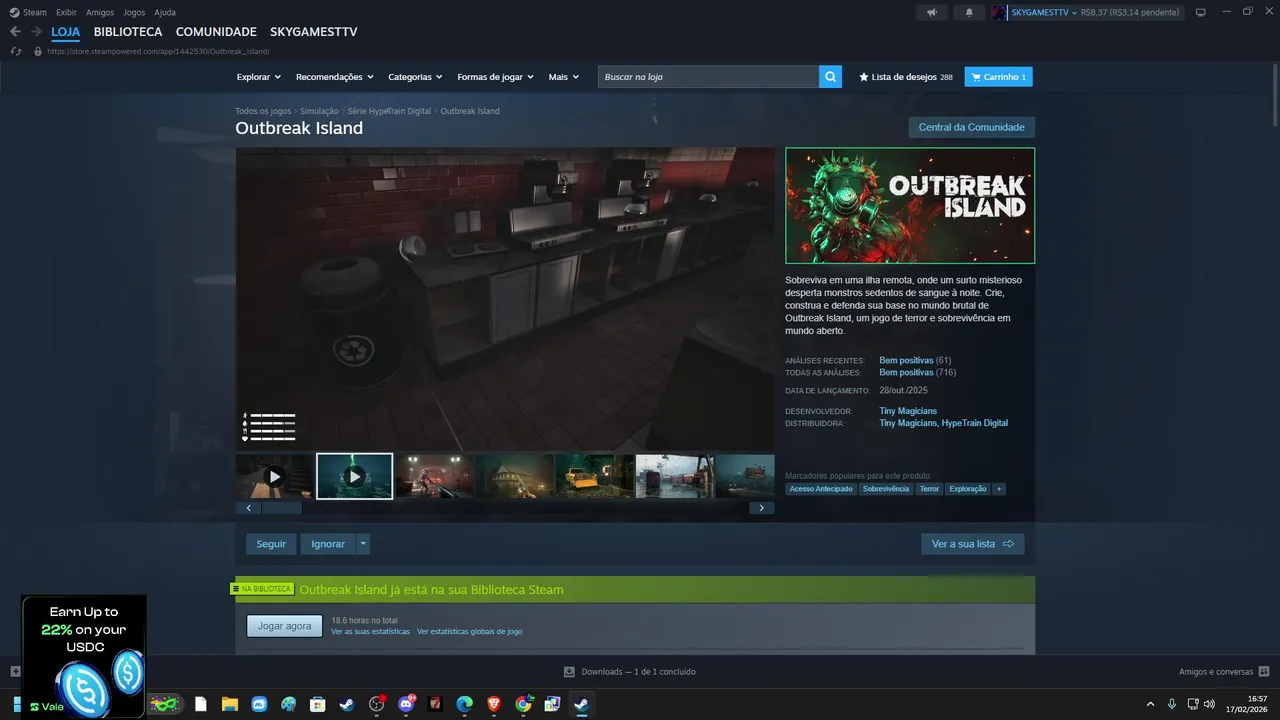Image resolution: width=1280 pixels, height=720 pixels.
Task: Open Google Chrome from the taskbar
Action: [523, 704]
